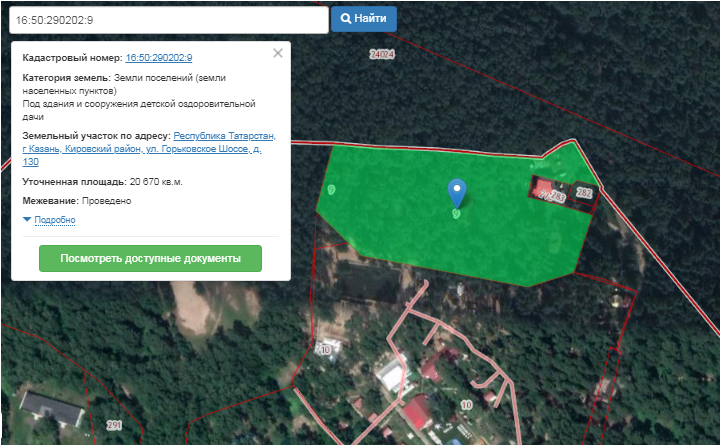Click the blue map location pin
The image size is (721, 446).
tap(457, 193)
